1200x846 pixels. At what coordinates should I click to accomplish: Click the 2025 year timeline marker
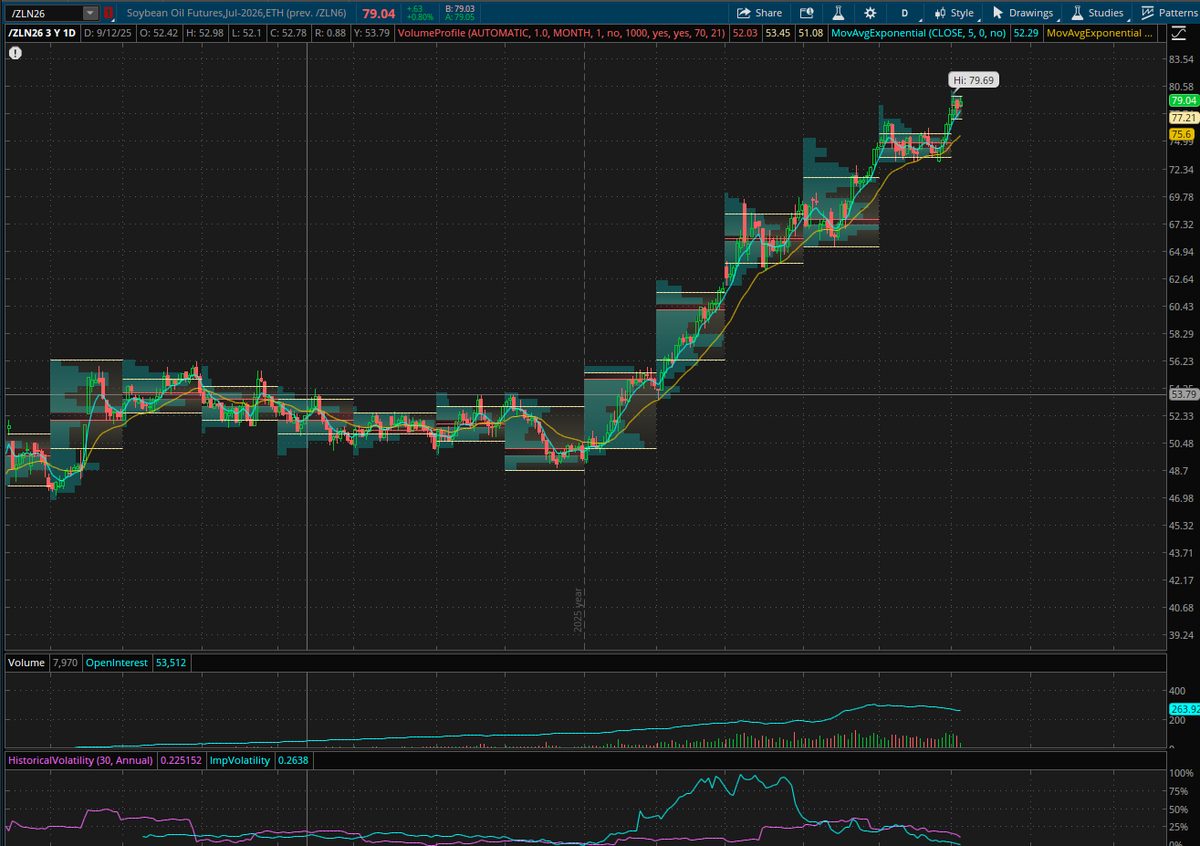coord(579,608)
